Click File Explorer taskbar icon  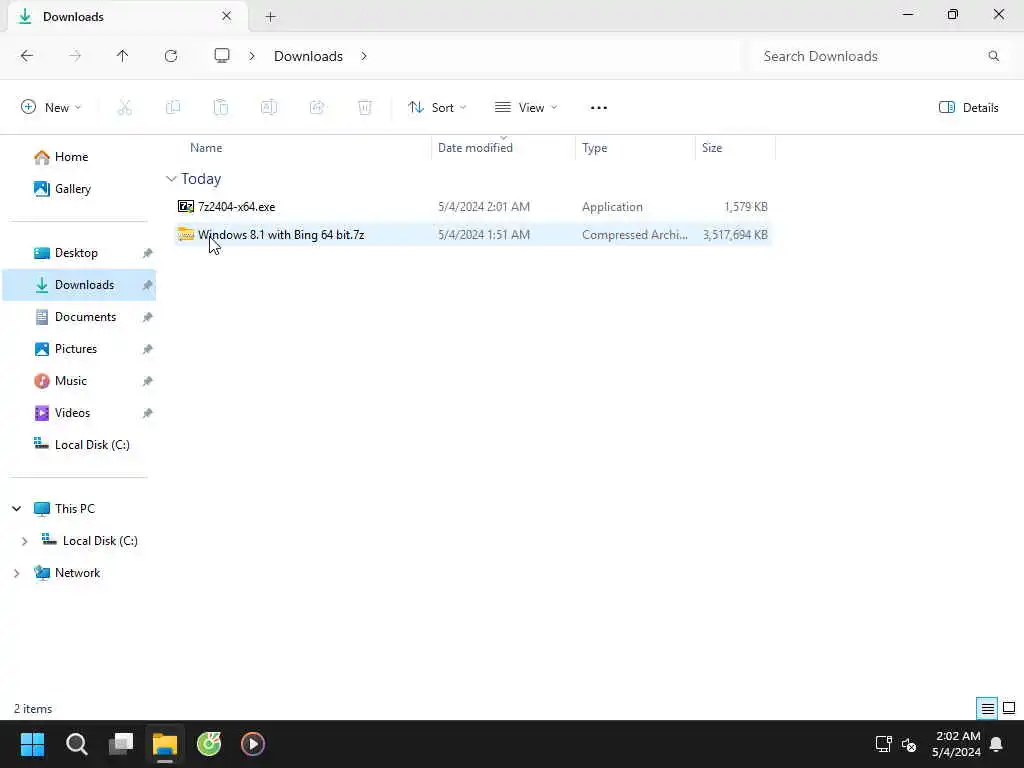point(165,744)
